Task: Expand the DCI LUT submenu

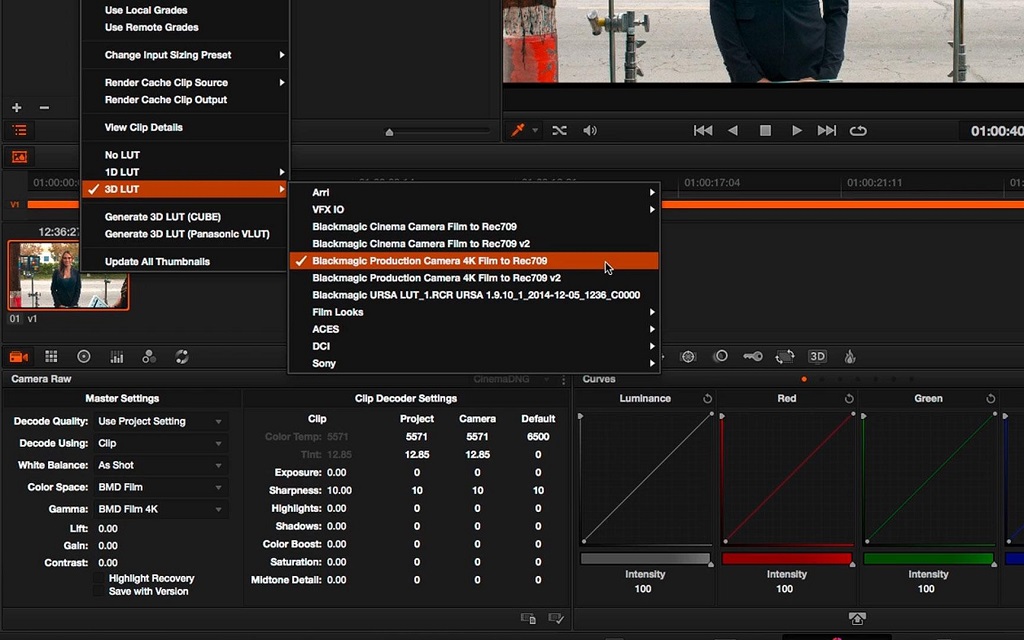Action: click(x=473, y=345)
